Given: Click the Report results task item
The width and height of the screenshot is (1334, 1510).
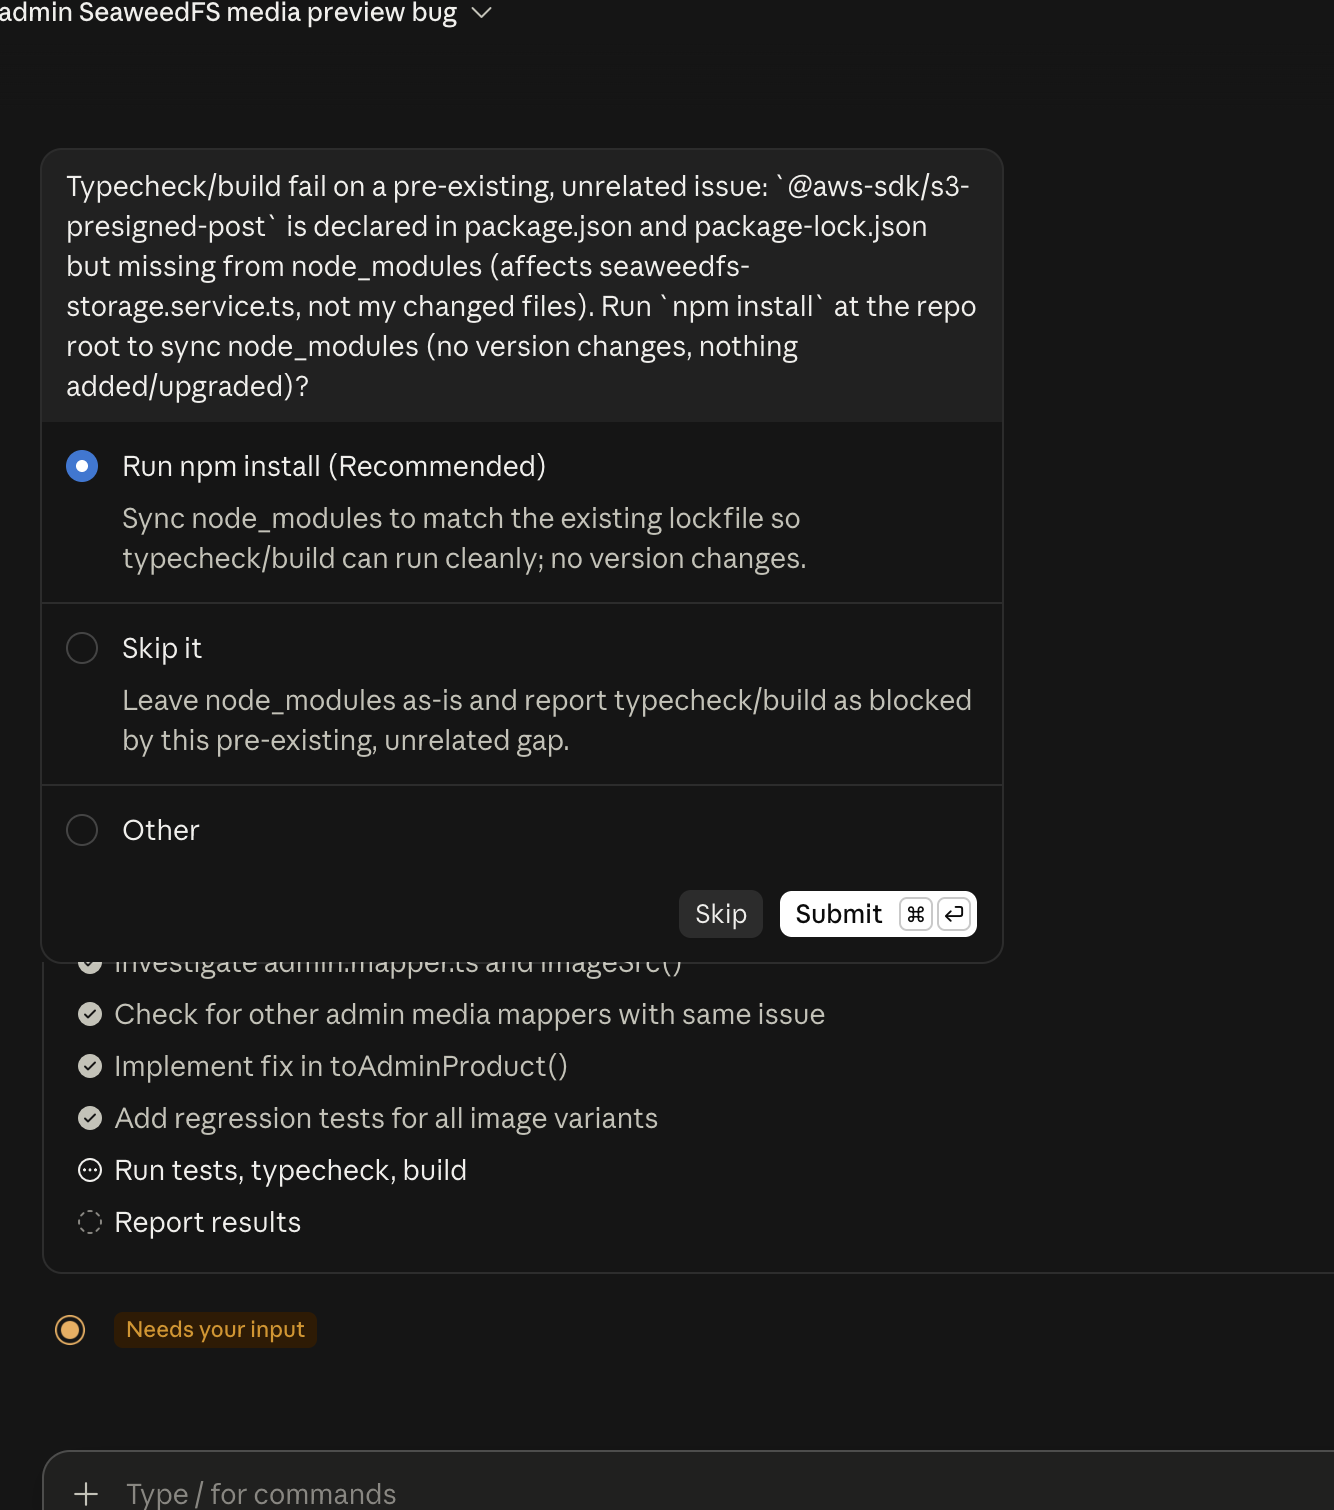Looking at the screenshot, I should (x=208, y=1222).
